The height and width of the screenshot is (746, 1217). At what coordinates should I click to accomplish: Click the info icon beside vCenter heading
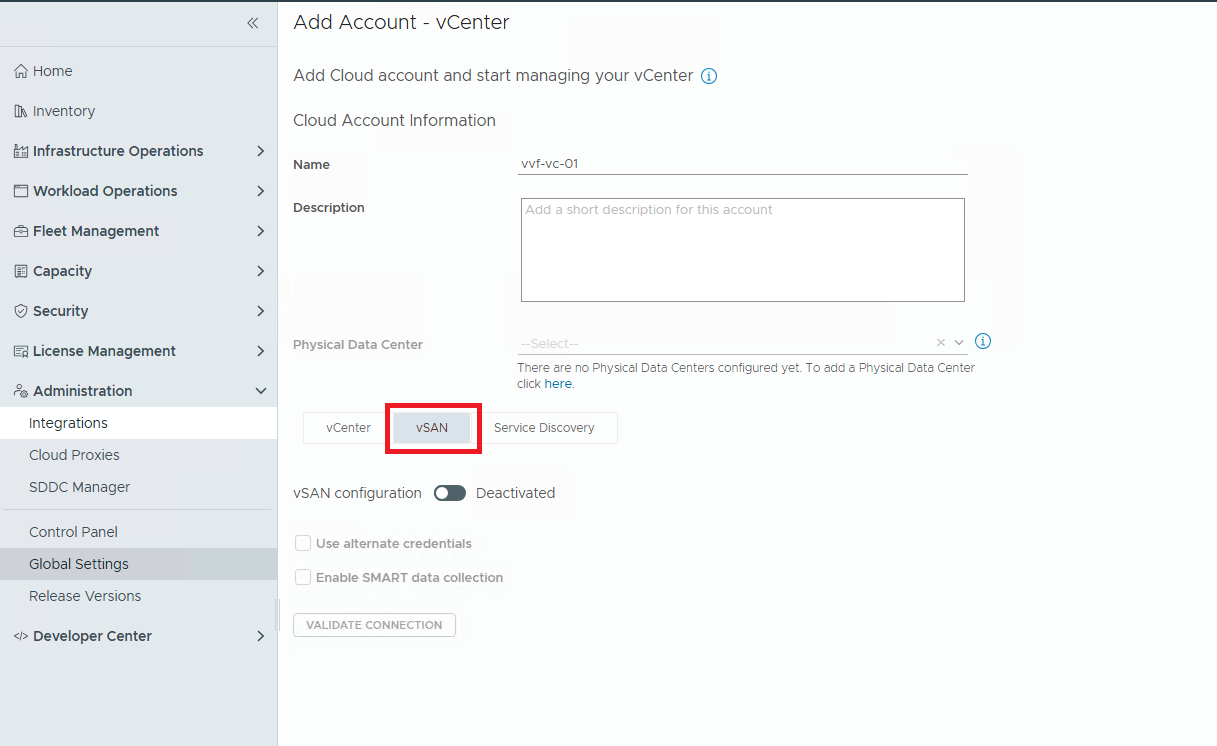[709, 76]
